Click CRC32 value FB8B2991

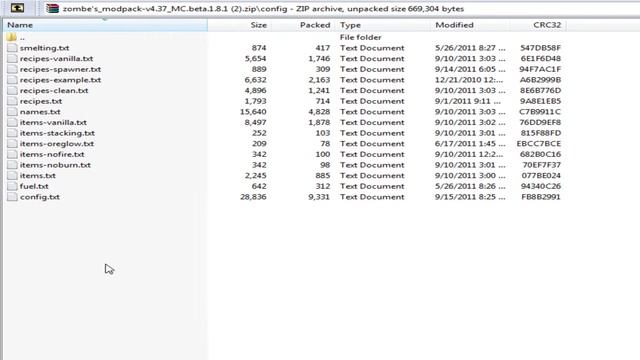[x=541, y=197]
